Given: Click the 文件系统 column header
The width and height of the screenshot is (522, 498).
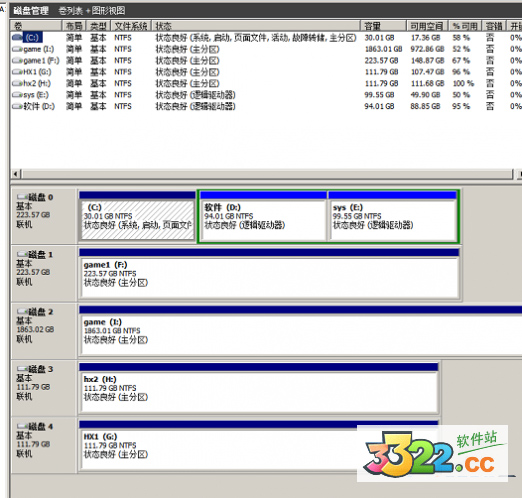Looking at the screenshot, I should (x=131, y=26).
